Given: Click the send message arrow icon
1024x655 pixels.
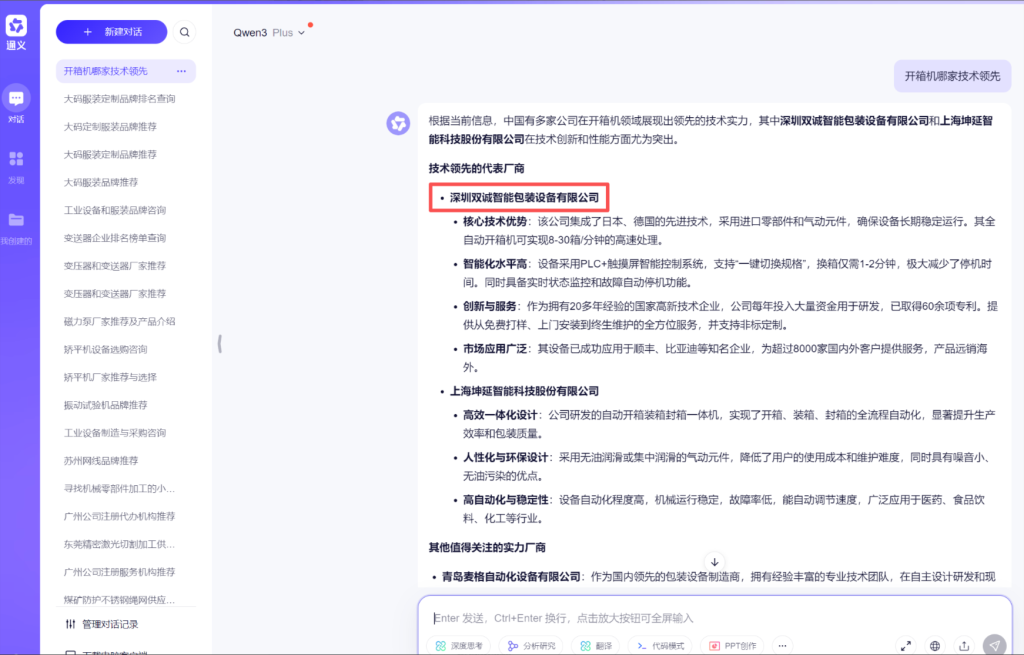Looking at the screenshot, I should (x=993, y=645).
